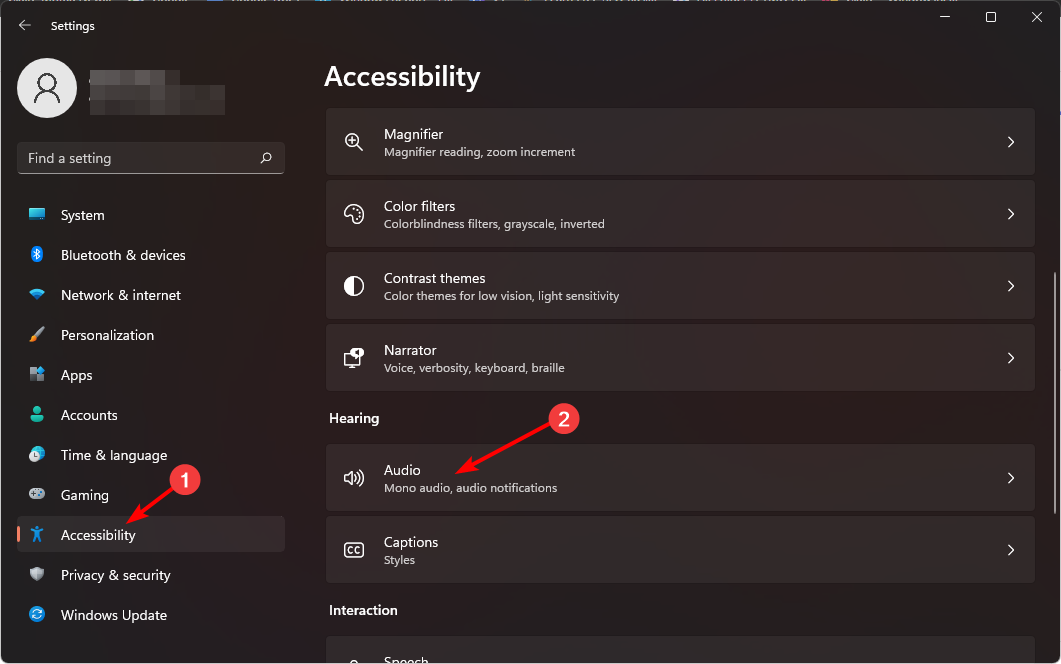
Task: Click the Magnifier icon
Action: [354, 141]
